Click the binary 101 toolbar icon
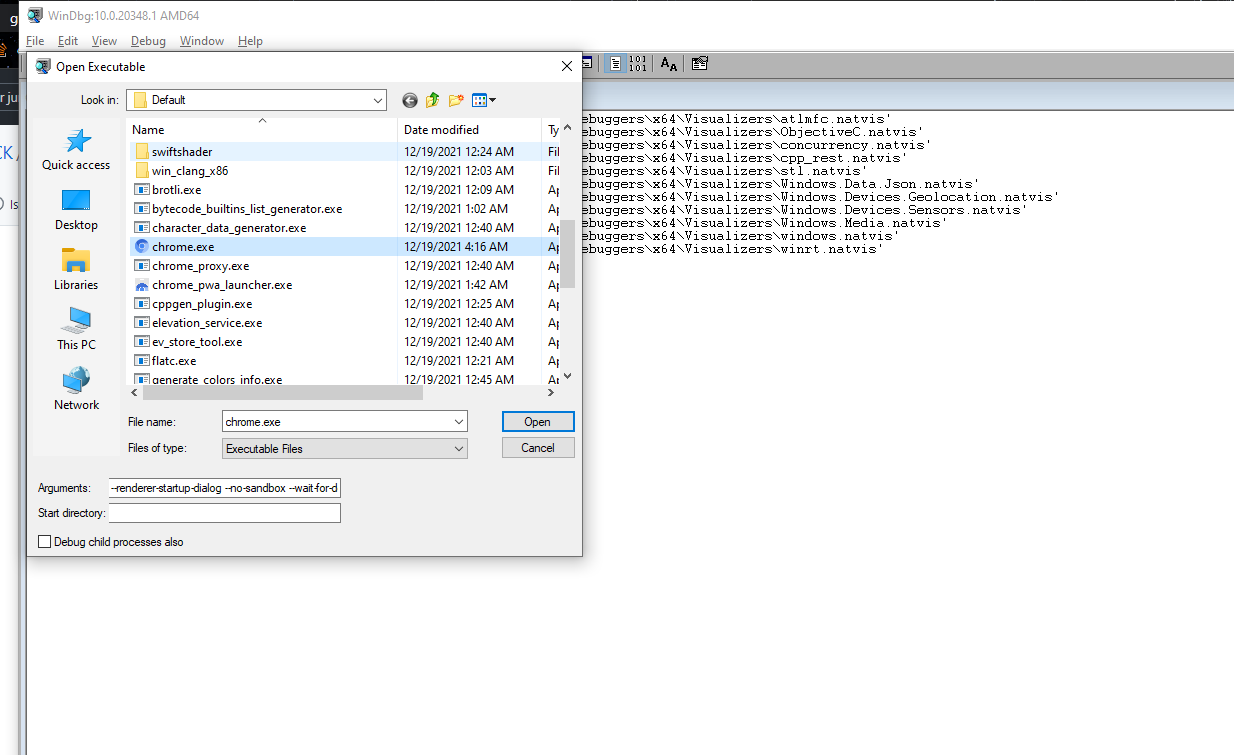This screenshot has height=755, width=1234. point(638,63)
